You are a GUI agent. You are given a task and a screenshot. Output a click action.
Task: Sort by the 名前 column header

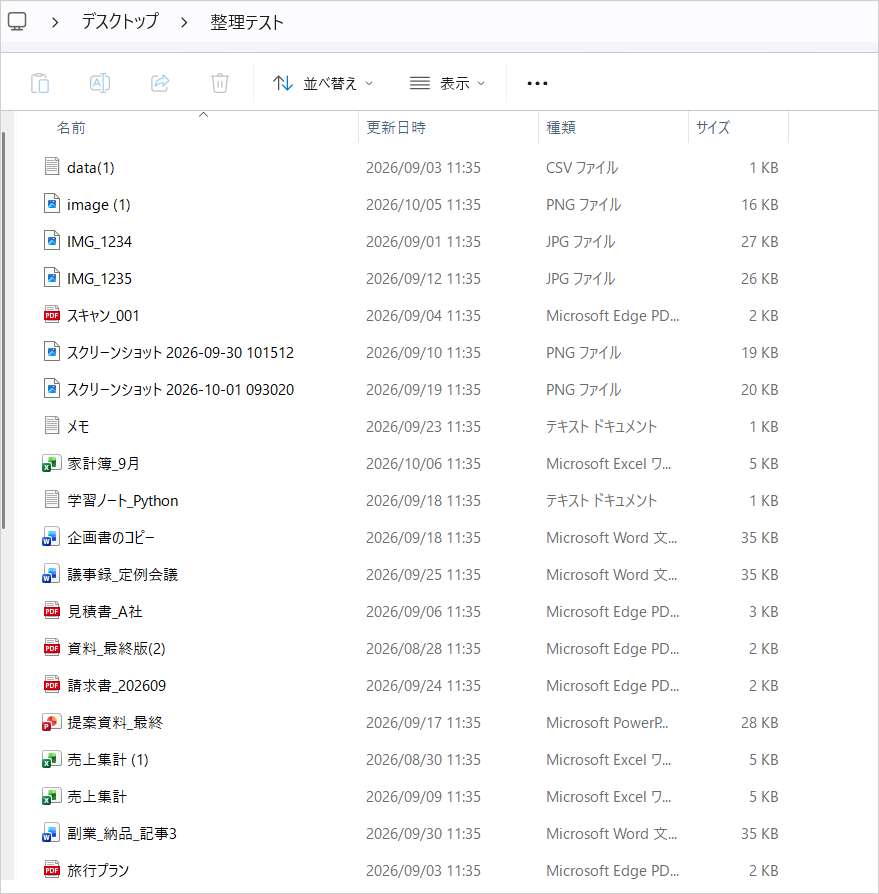coord(71,128)
